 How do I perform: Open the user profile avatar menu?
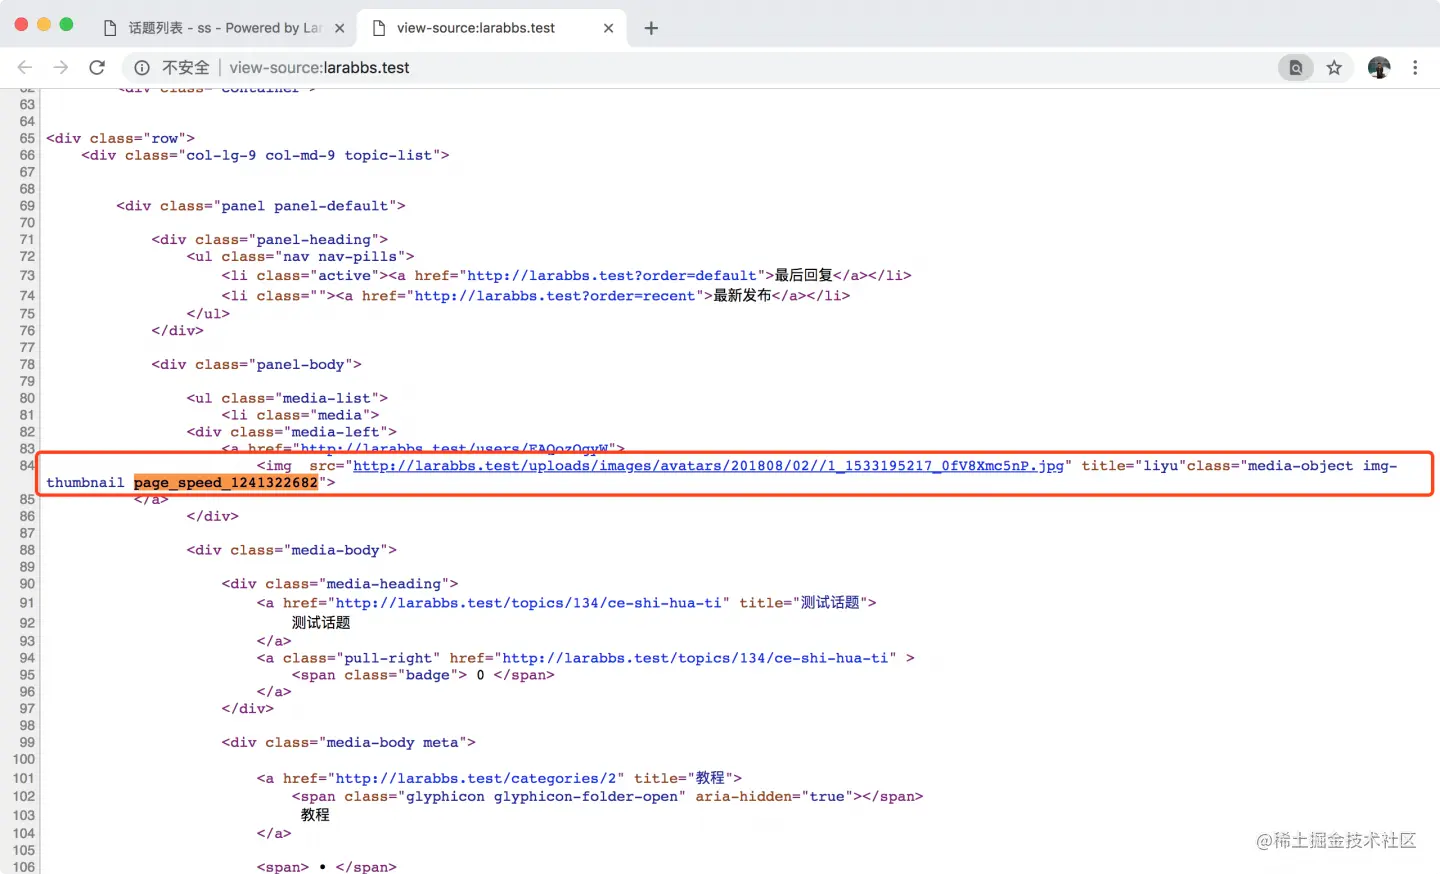(1379, 67)
